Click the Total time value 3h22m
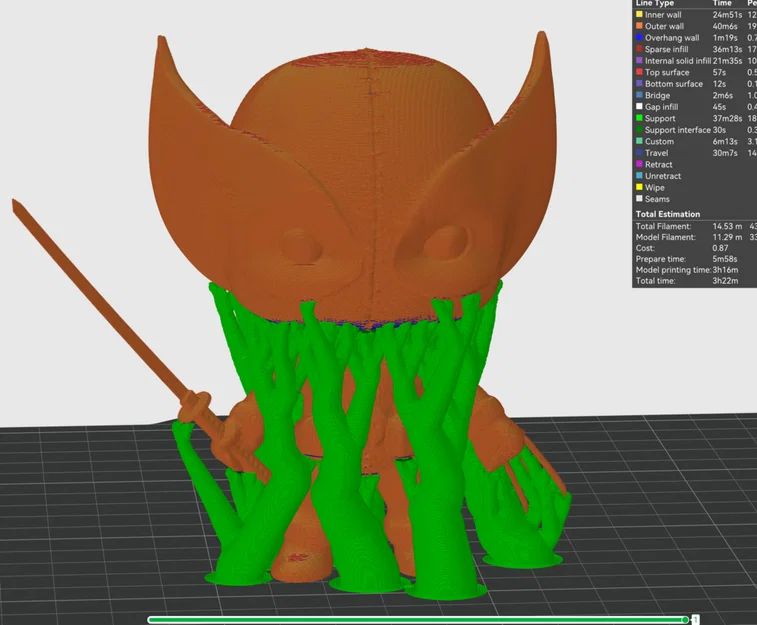This screenshot has height=625, width=757. coord(725,281)
